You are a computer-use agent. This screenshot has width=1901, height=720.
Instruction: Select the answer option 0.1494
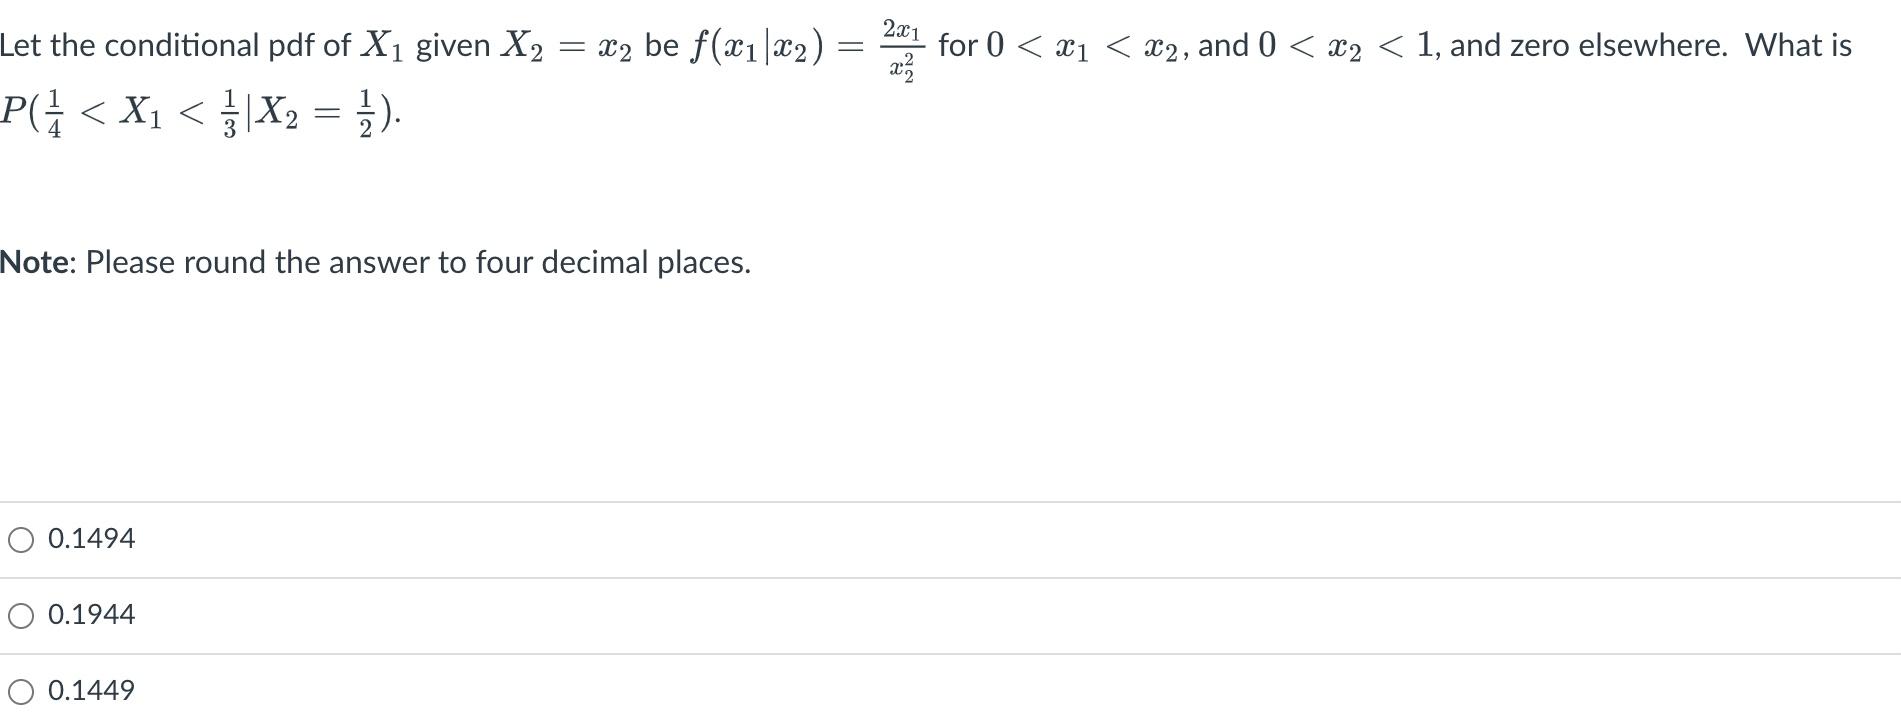[92, 539]
